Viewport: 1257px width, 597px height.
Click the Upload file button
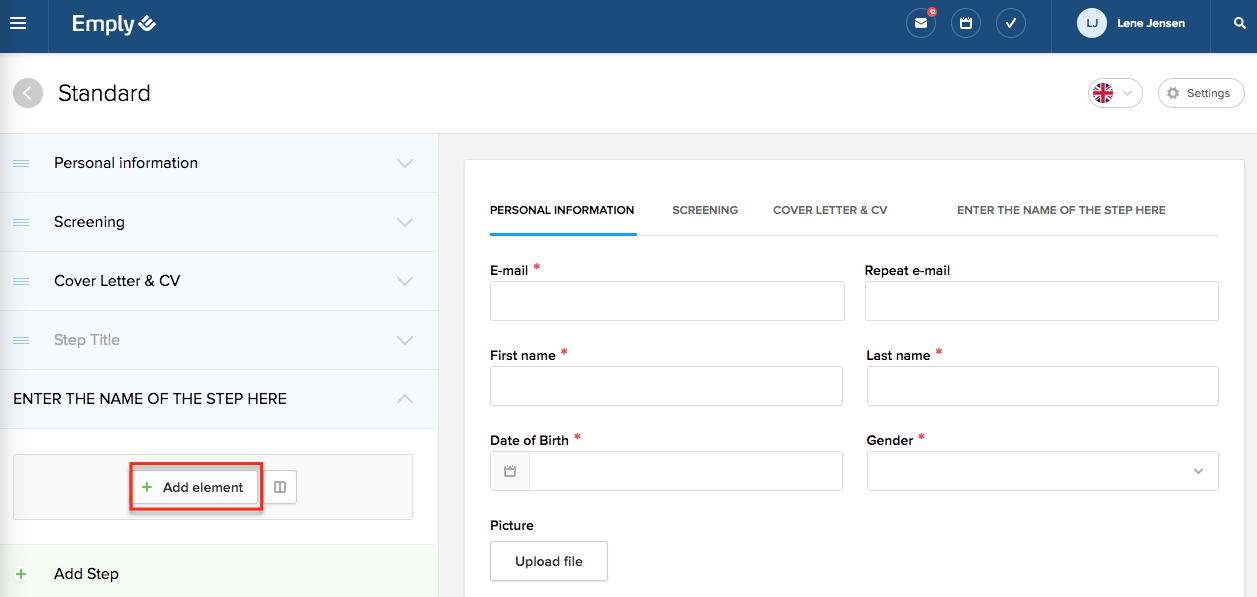549,561
